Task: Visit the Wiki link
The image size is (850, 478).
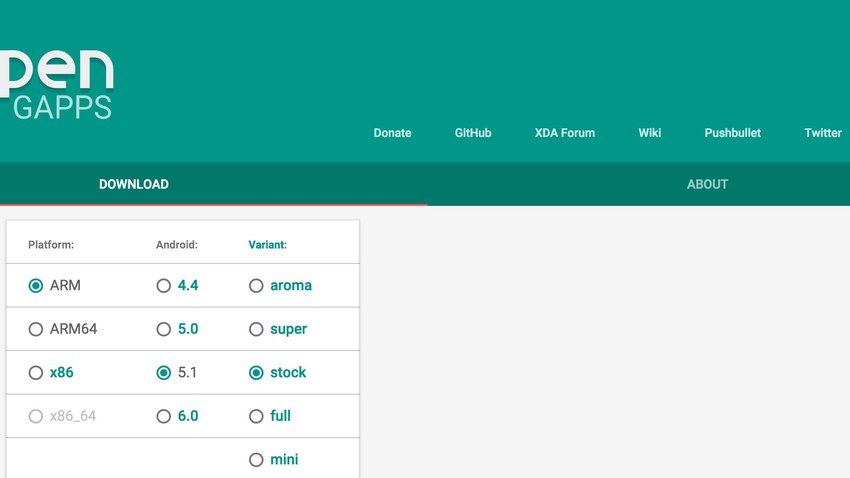Action: coord(649,133)
